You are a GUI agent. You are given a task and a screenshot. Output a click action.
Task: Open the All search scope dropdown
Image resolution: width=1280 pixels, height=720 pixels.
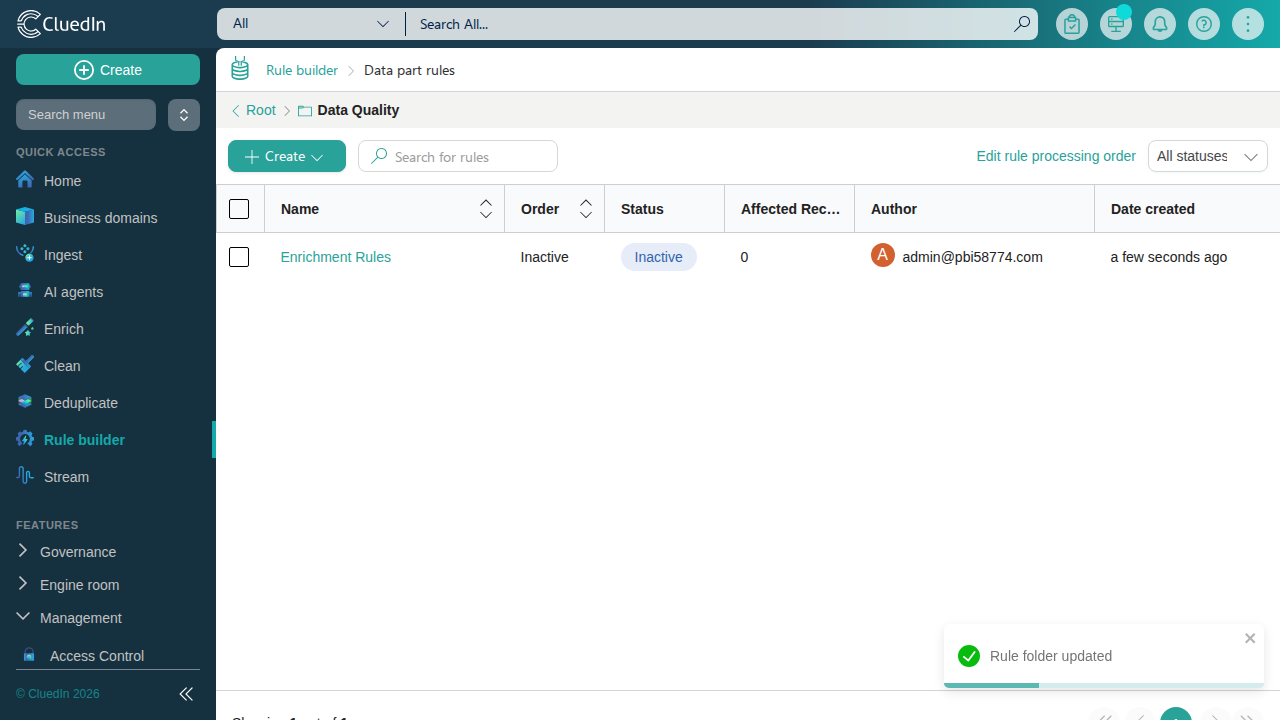pyautogui.click(x=311, y=24)
